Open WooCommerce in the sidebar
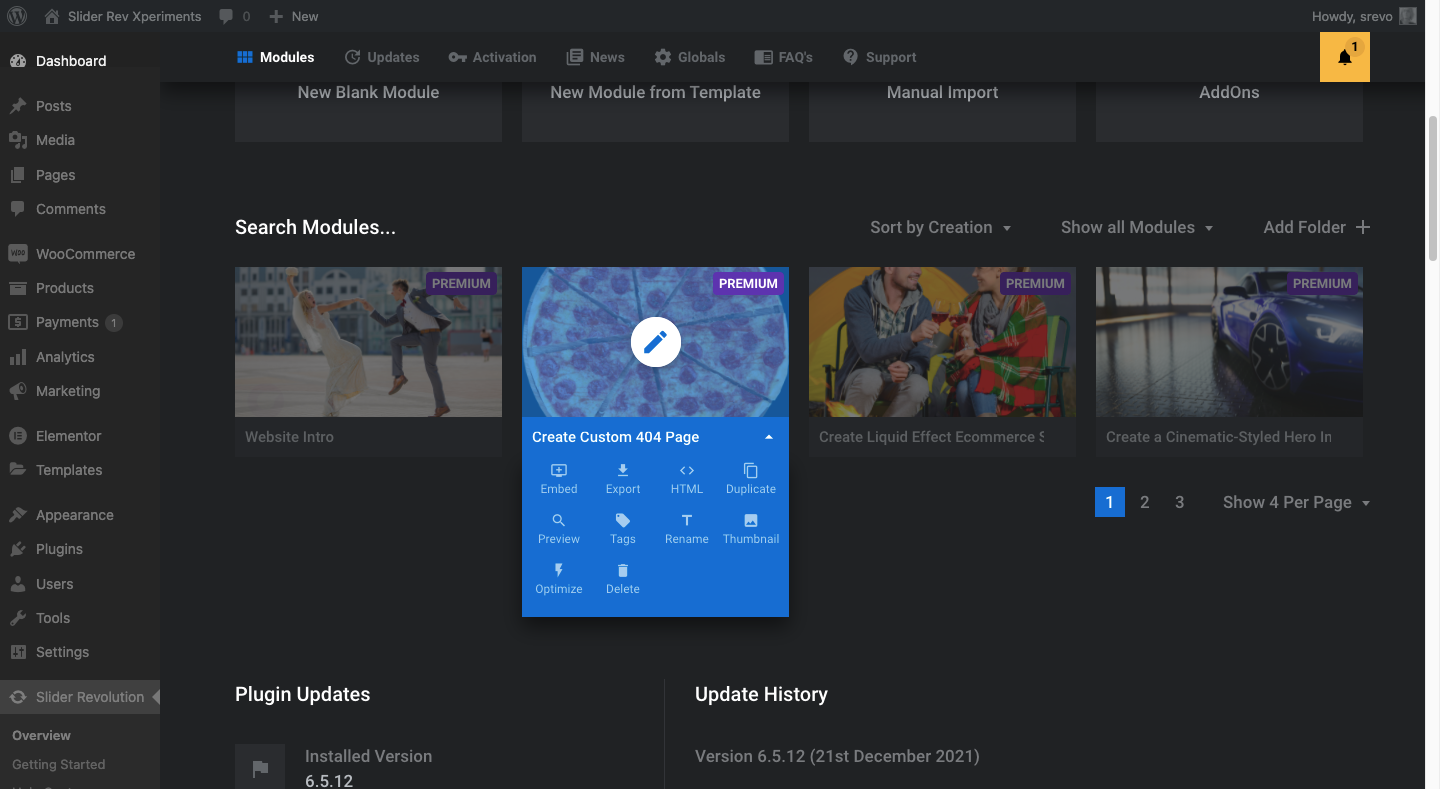This screenshot has width=1440, height=789. [80, 254]
